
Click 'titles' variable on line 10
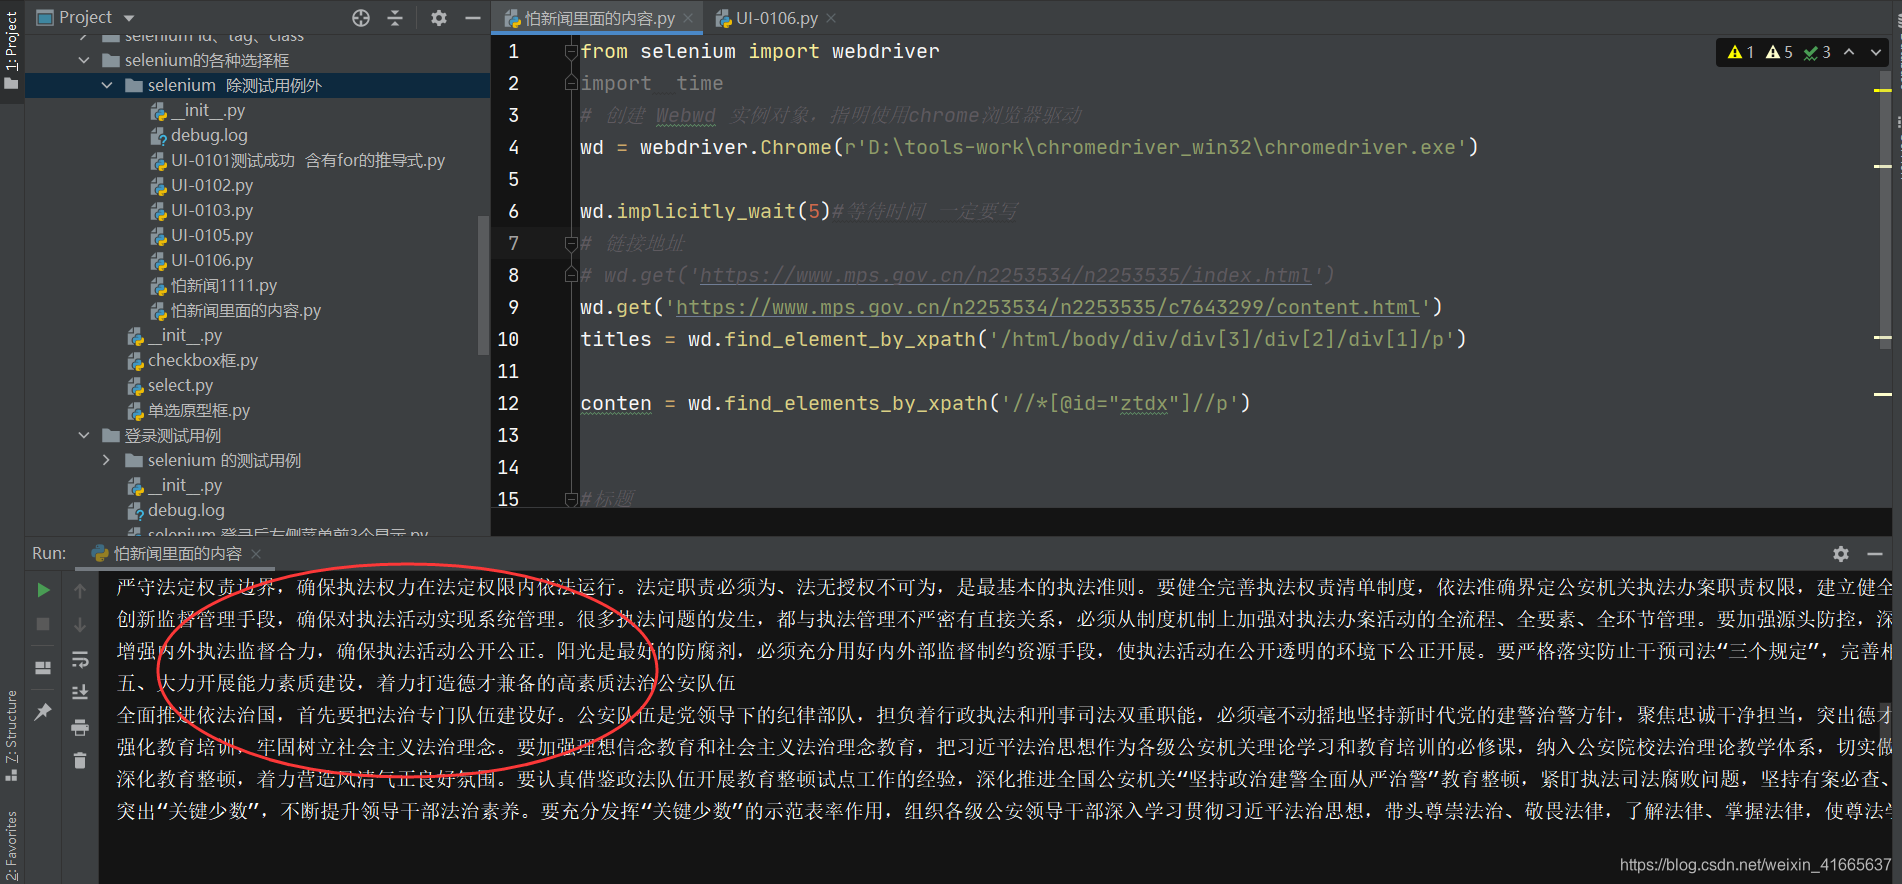[x=615, y=339]
